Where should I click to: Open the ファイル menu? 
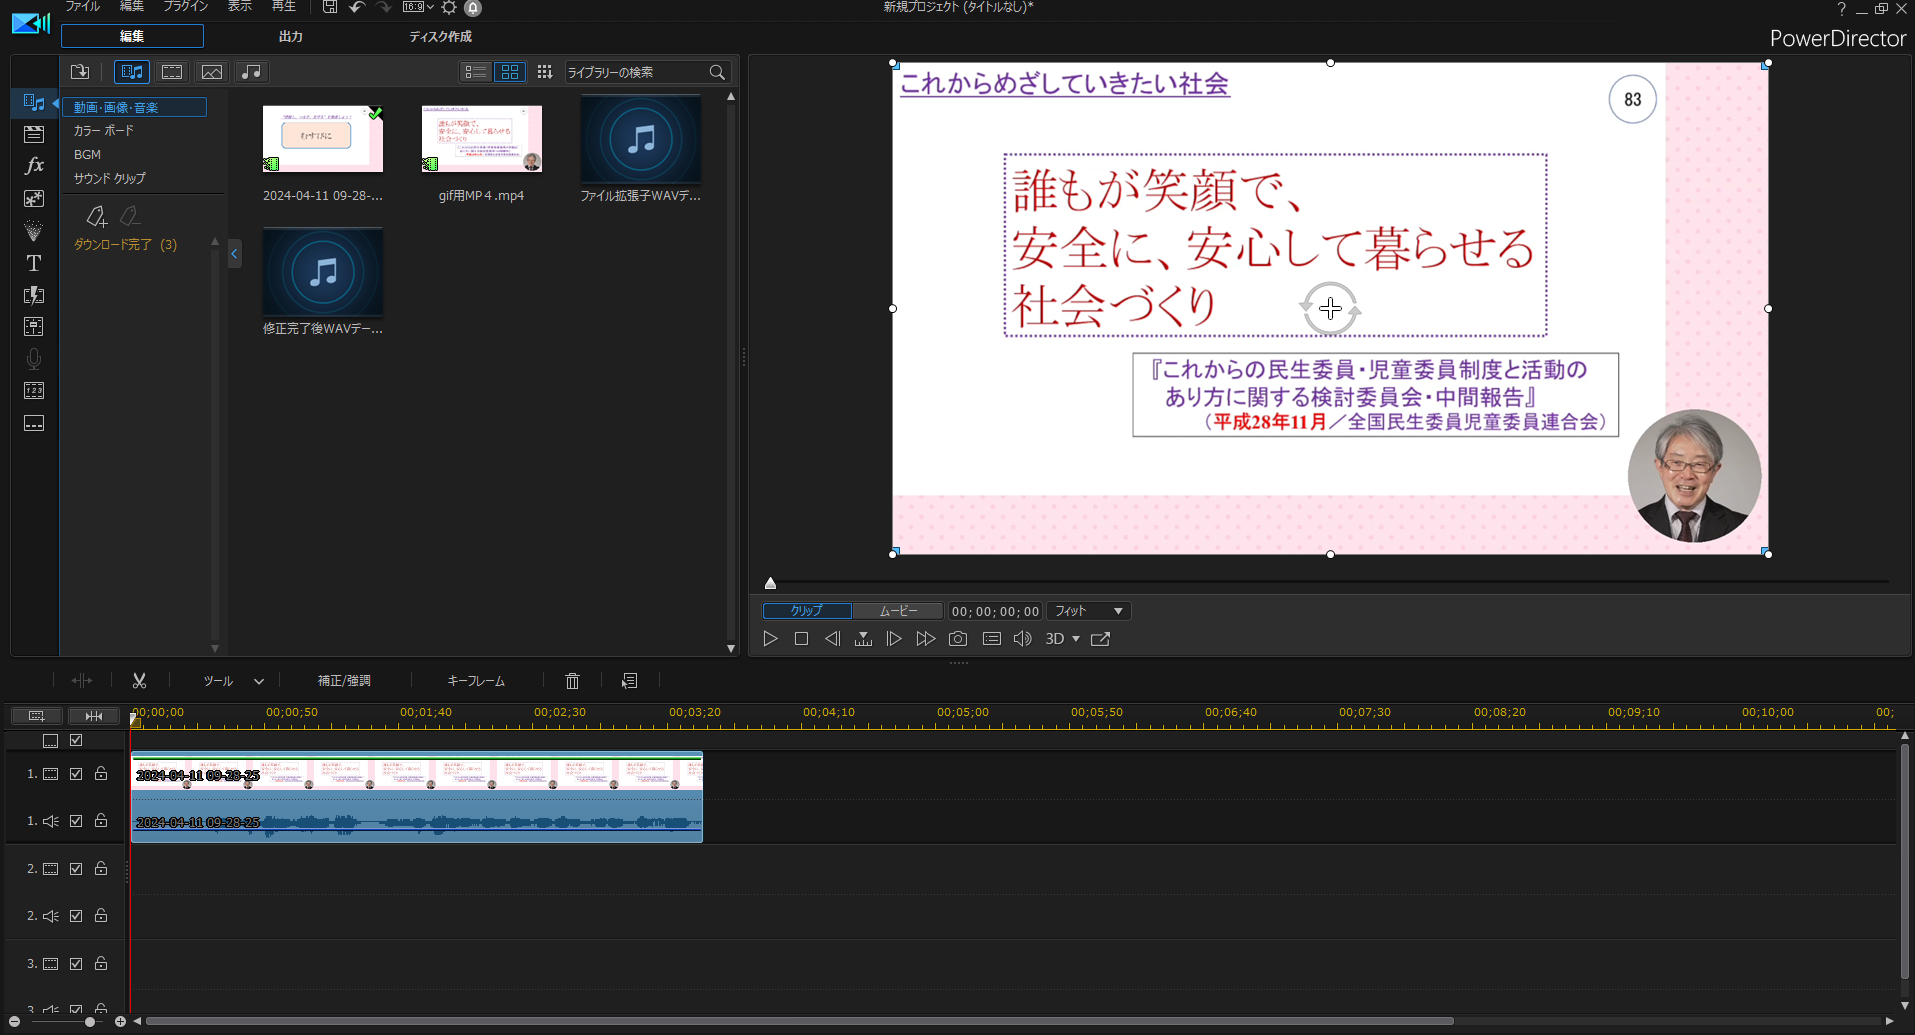pyautogui.click(x=83, y=6)
